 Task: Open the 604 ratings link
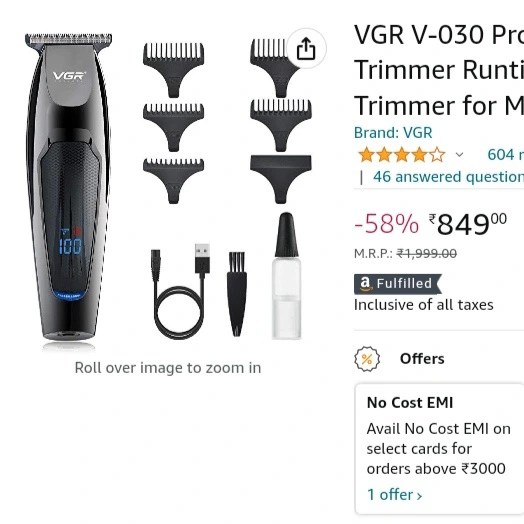(x=505, y=155)
